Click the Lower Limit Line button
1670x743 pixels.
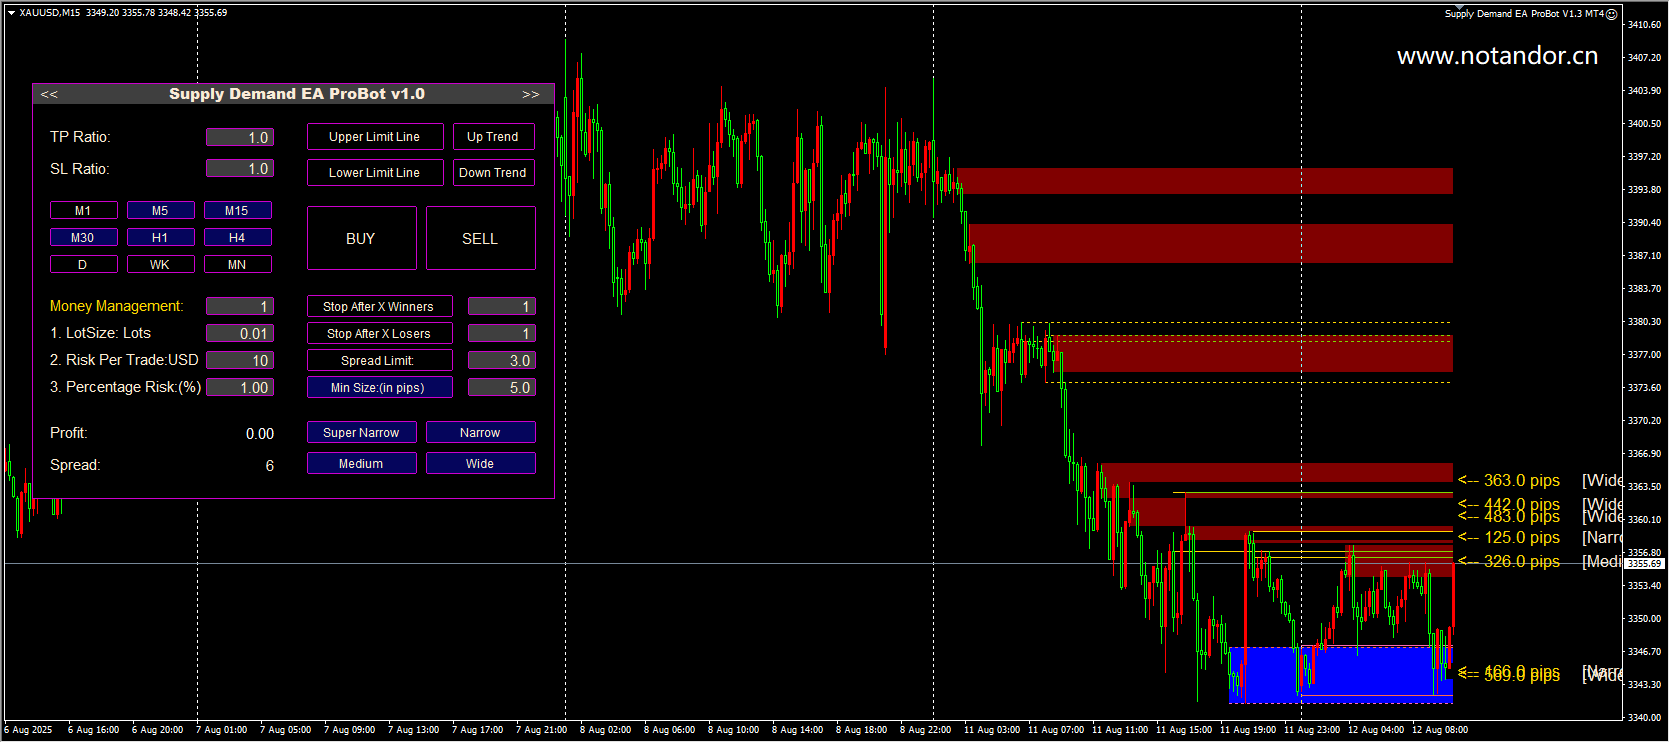[x=375, y=173]
